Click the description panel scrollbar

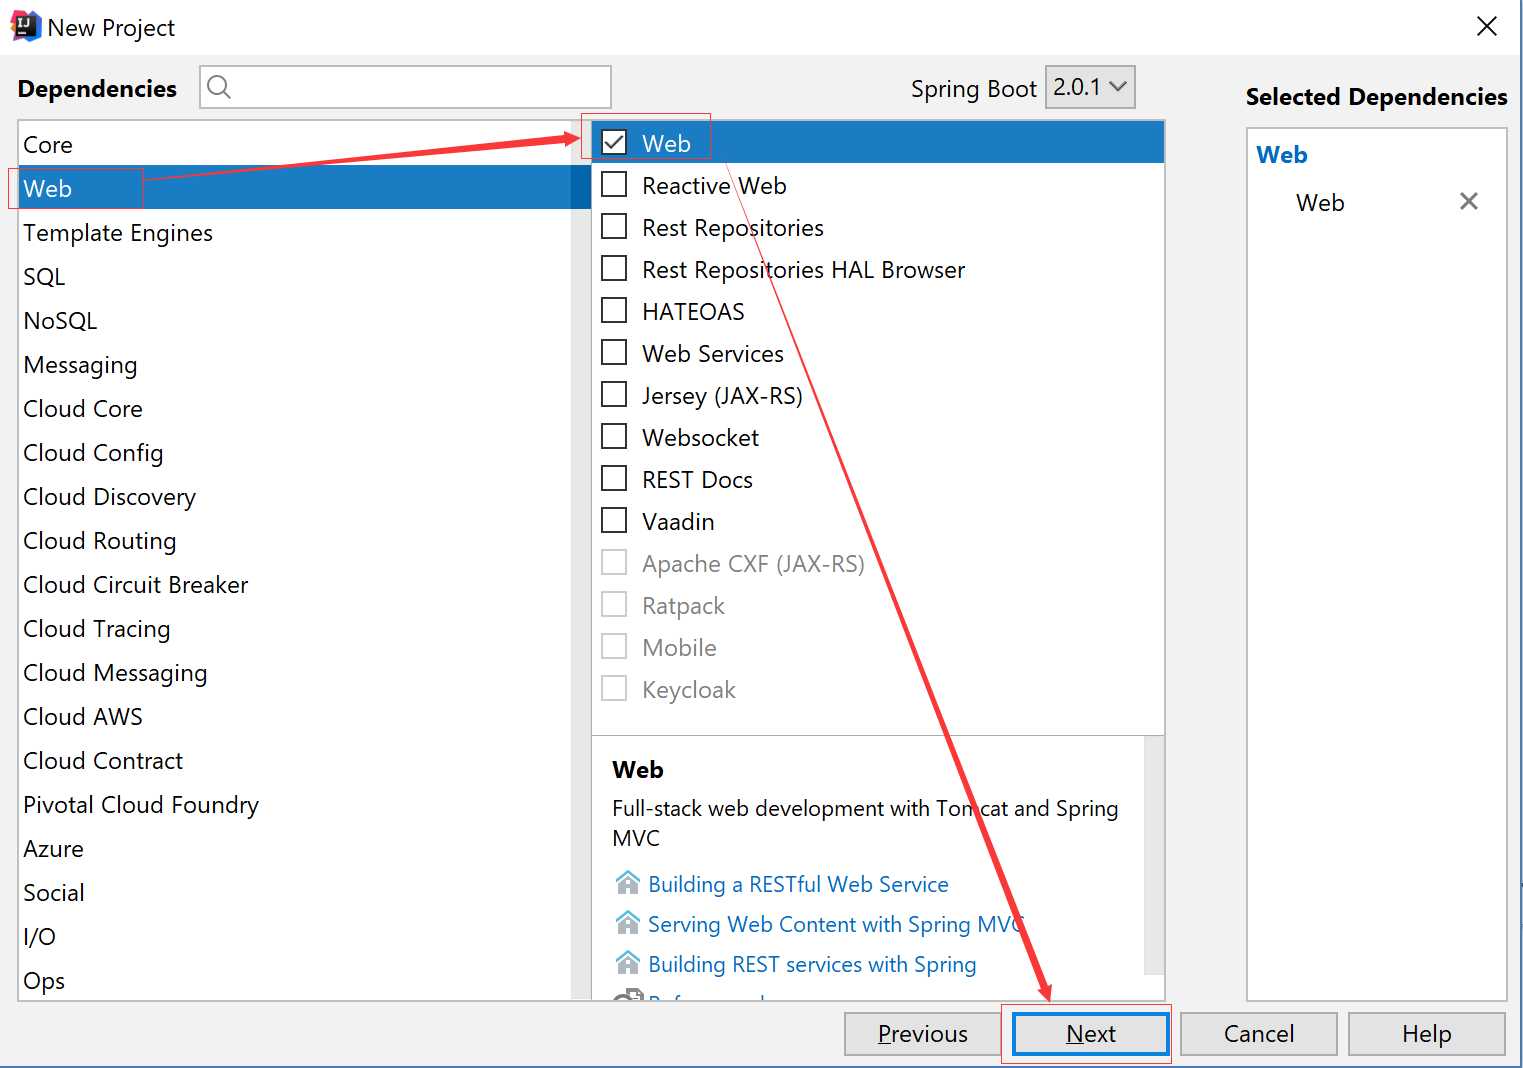[x=1154, y=855]
